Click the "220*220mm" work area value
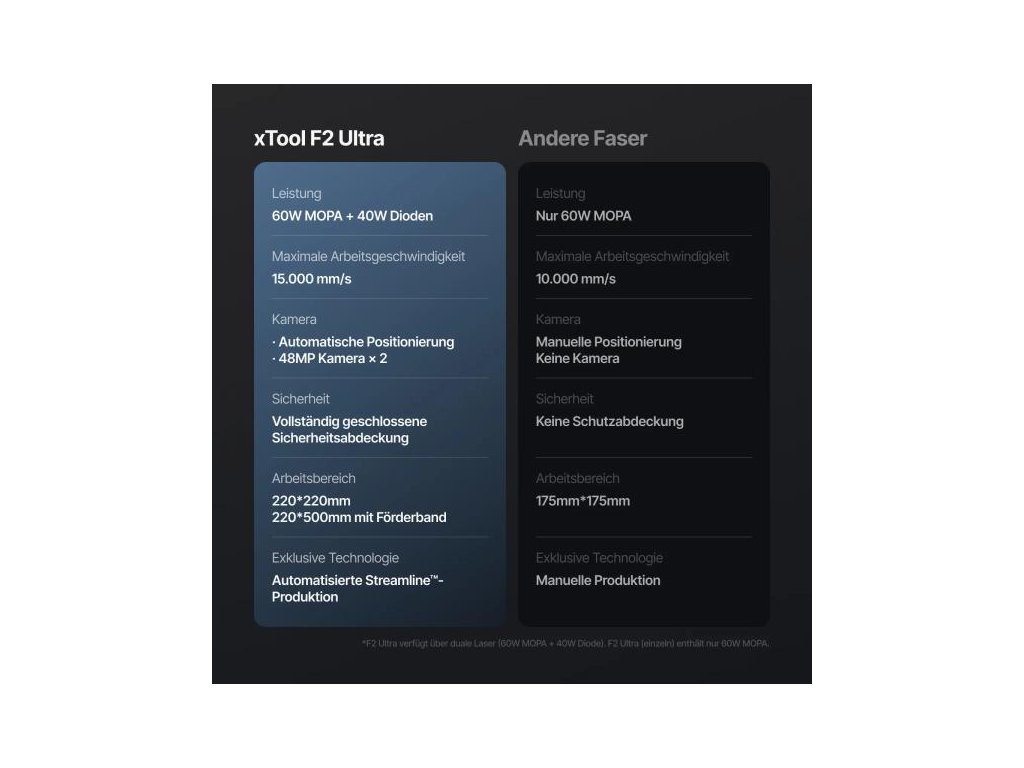This screenshot has height=768, width=1024. click(311, 500)
